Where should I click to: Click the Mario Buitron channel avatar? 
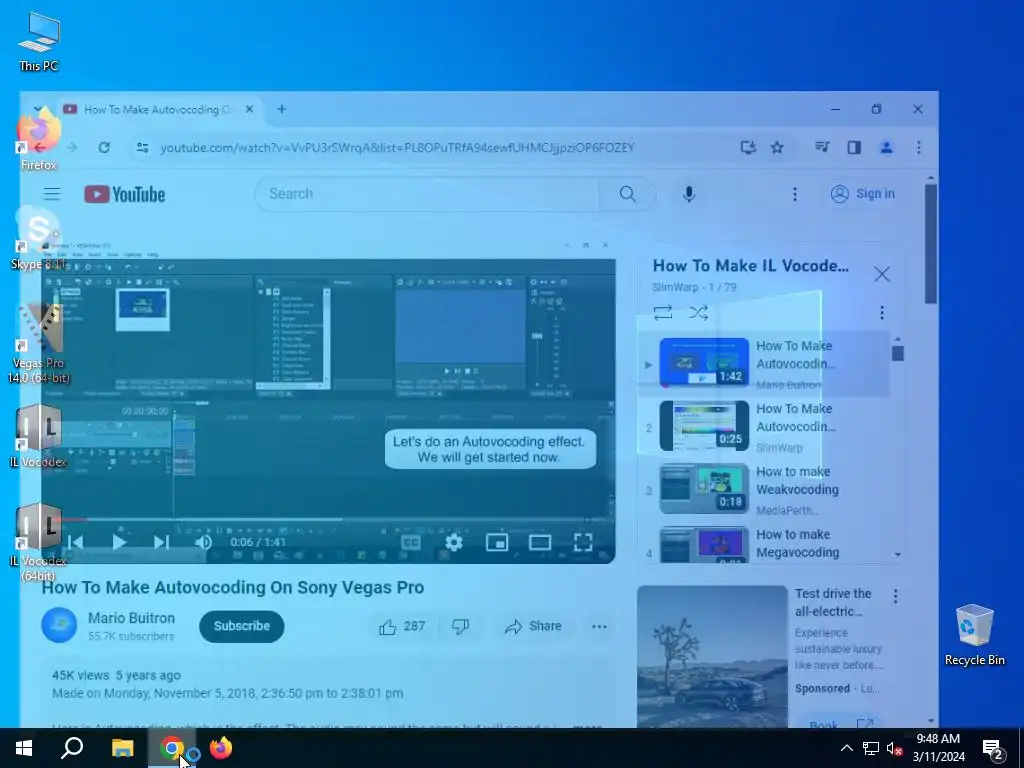59,625
